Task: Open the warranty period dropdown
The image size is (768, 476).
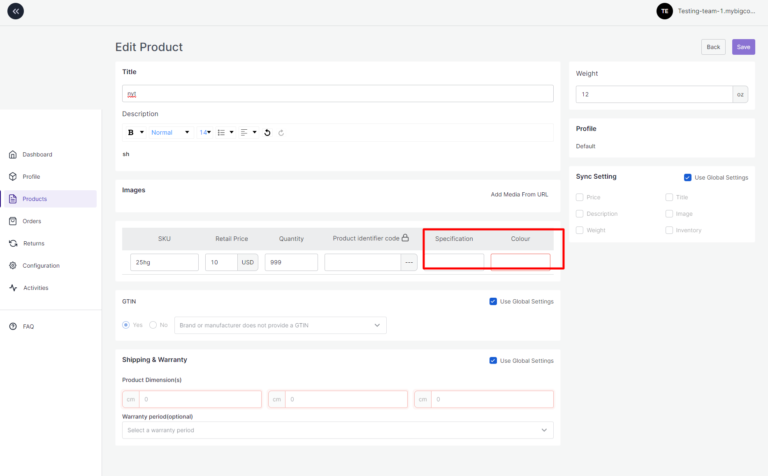Action: click(x=337, y=430)
